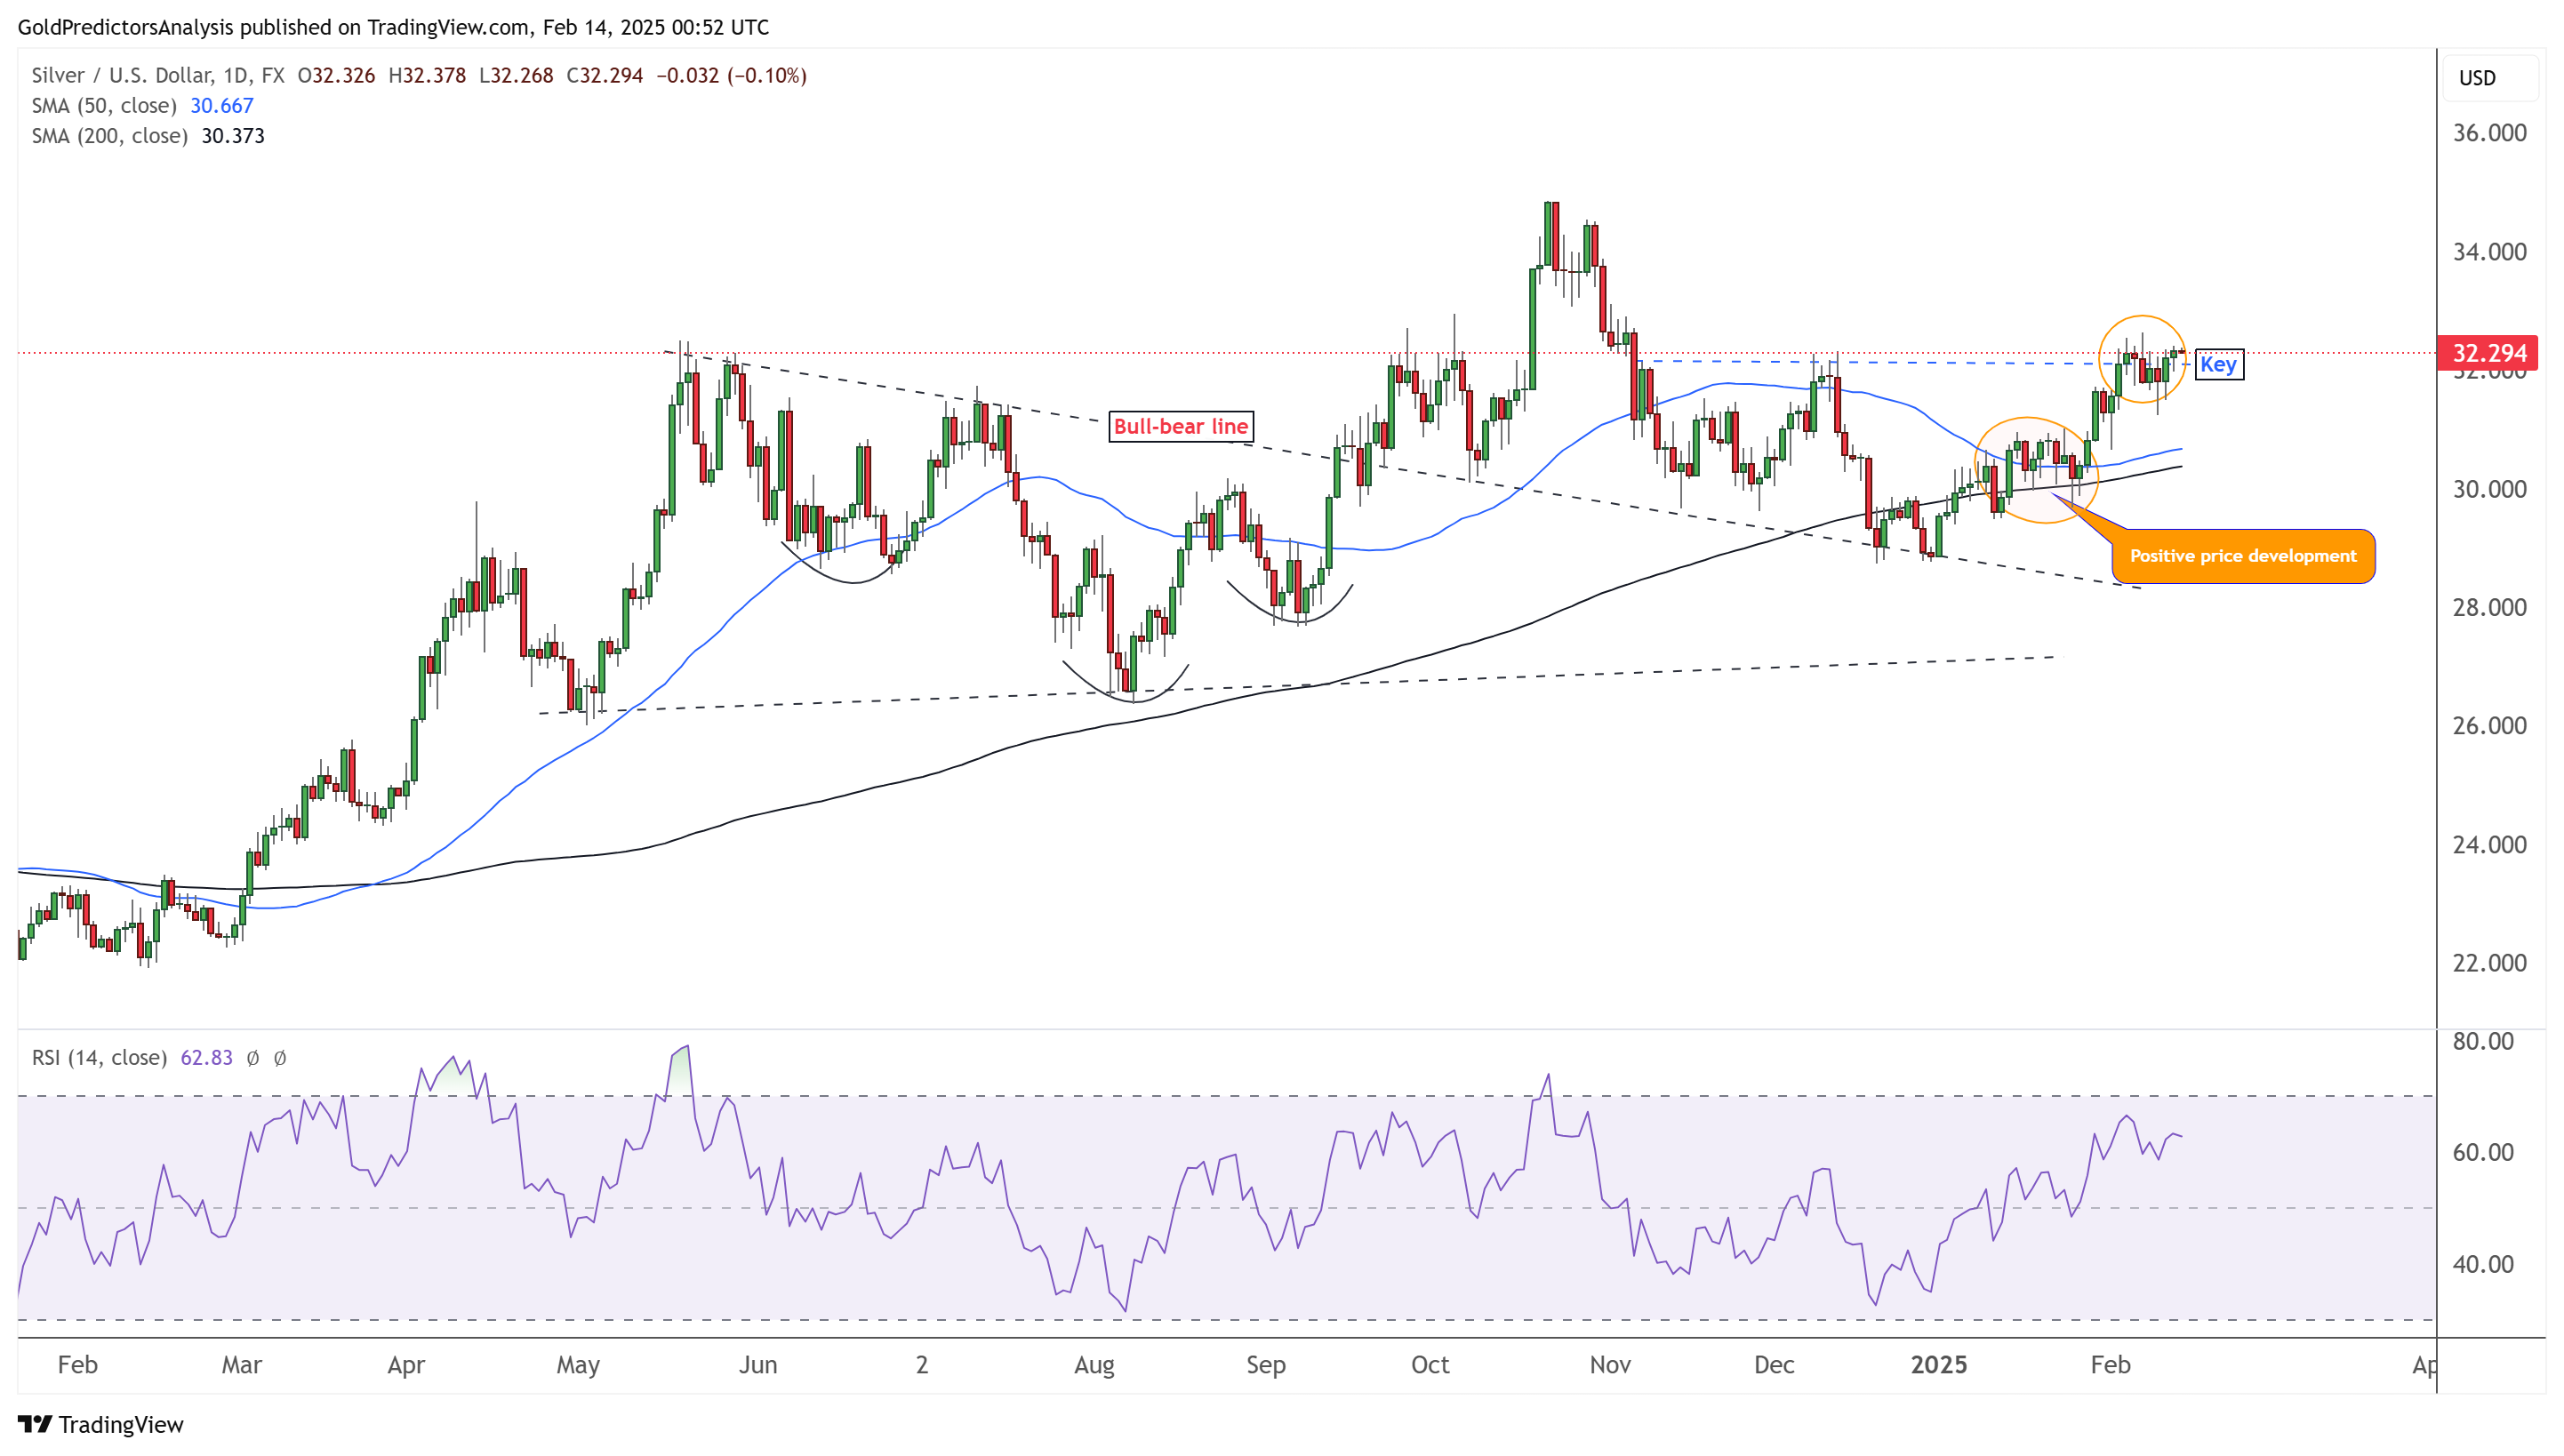Select the red 32.294 current price tag
This screenshot has width=2564, height=1456.
pos(2488,353)
